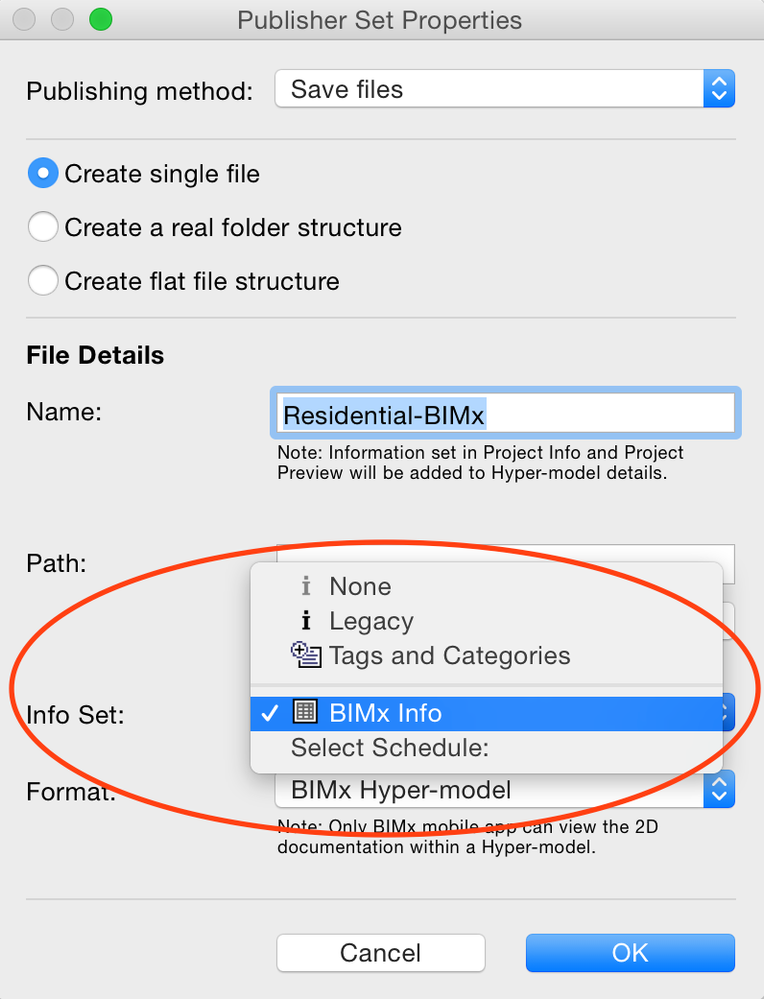Choose Select Schedule menu item

pos(390,748)
